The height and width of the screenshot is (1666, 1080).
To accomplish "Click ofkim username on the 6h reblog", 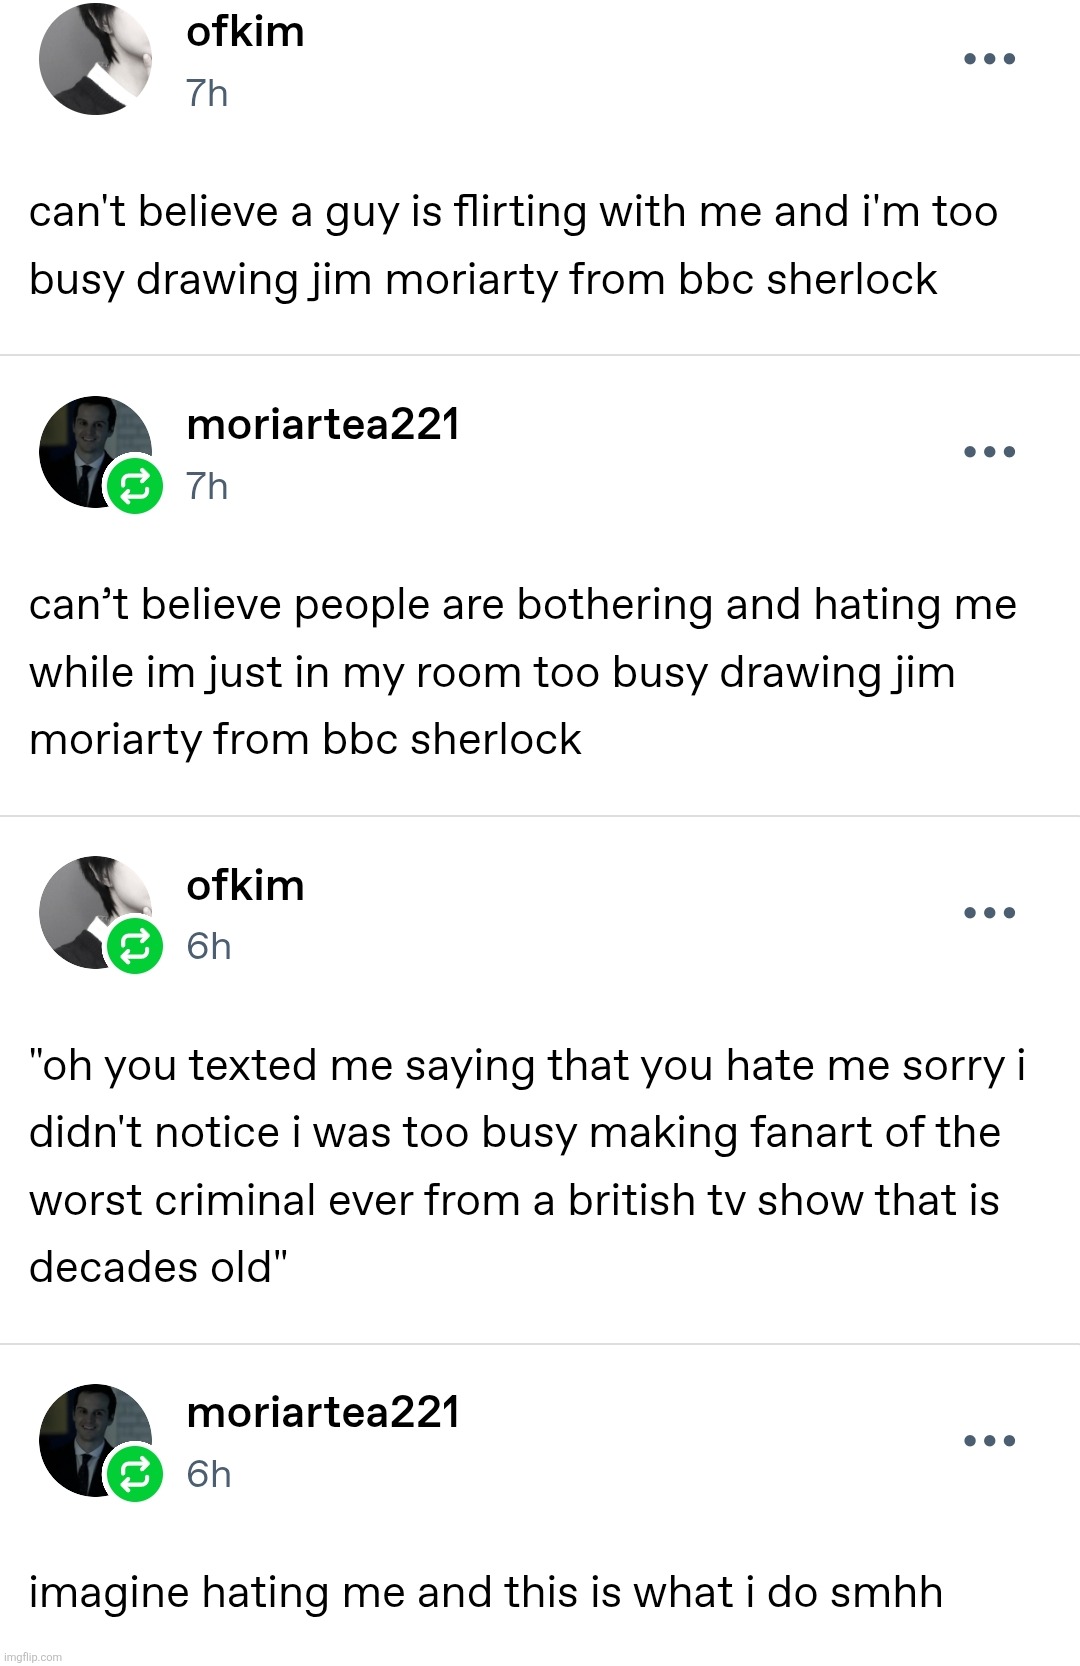I will 245,886.
